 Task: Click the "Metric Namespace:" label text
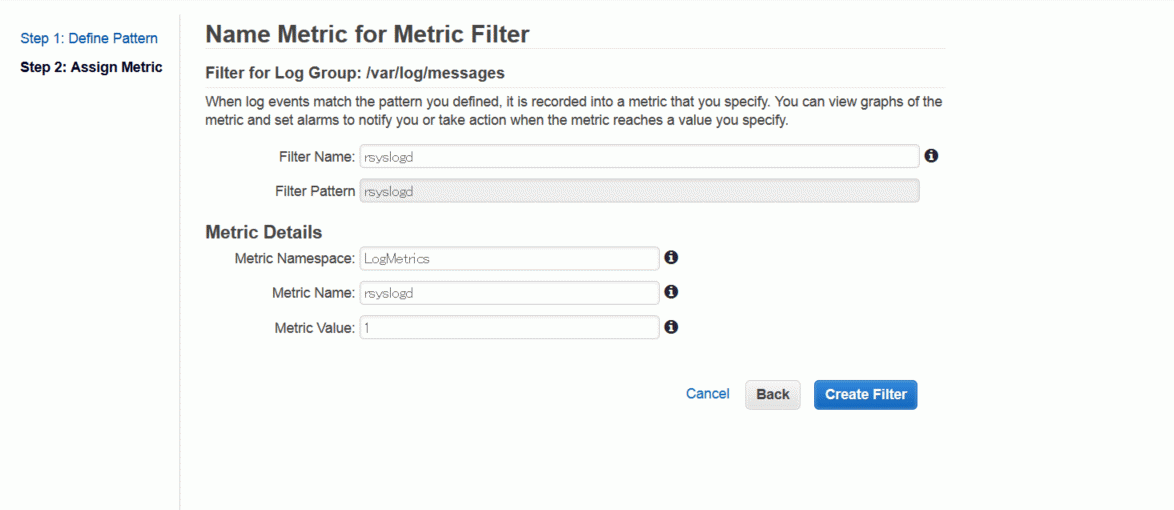pyautogui.click(x=294, y=258)
